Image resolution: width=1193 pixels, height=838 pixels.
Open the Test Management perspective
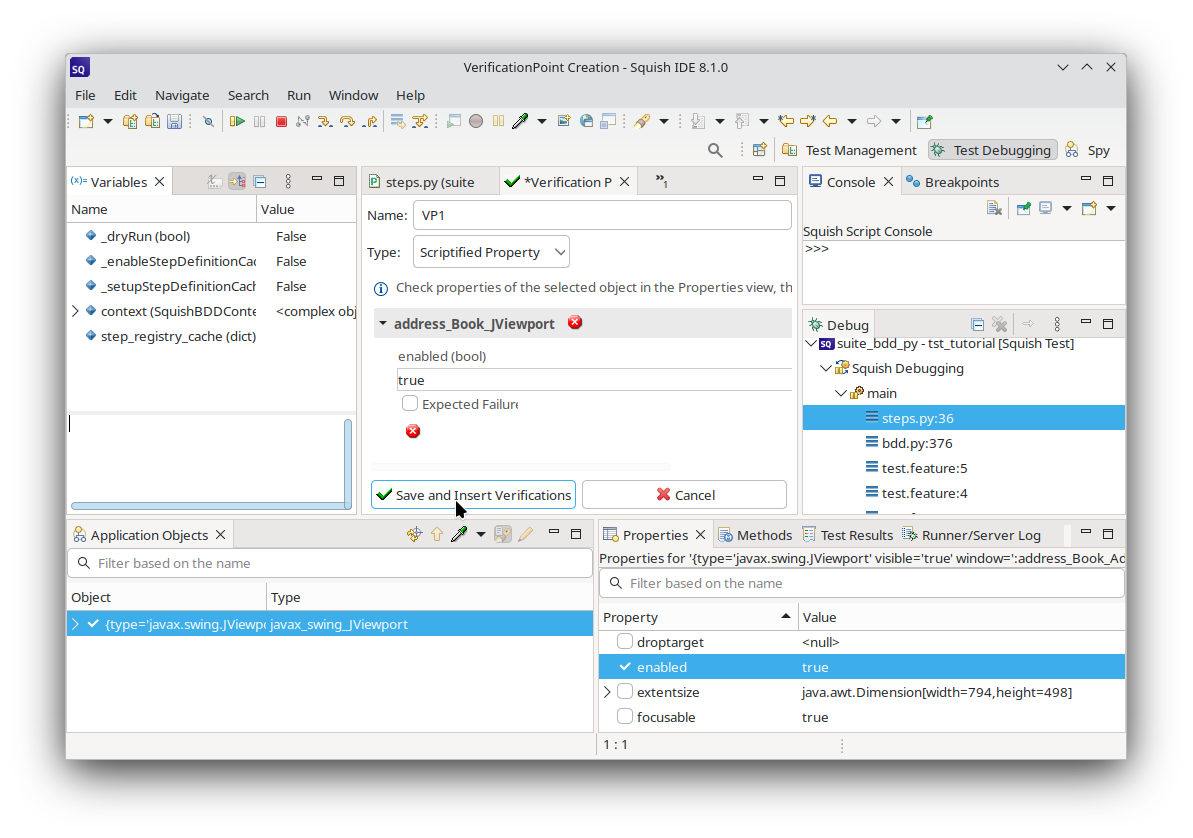tap(849, 150)
